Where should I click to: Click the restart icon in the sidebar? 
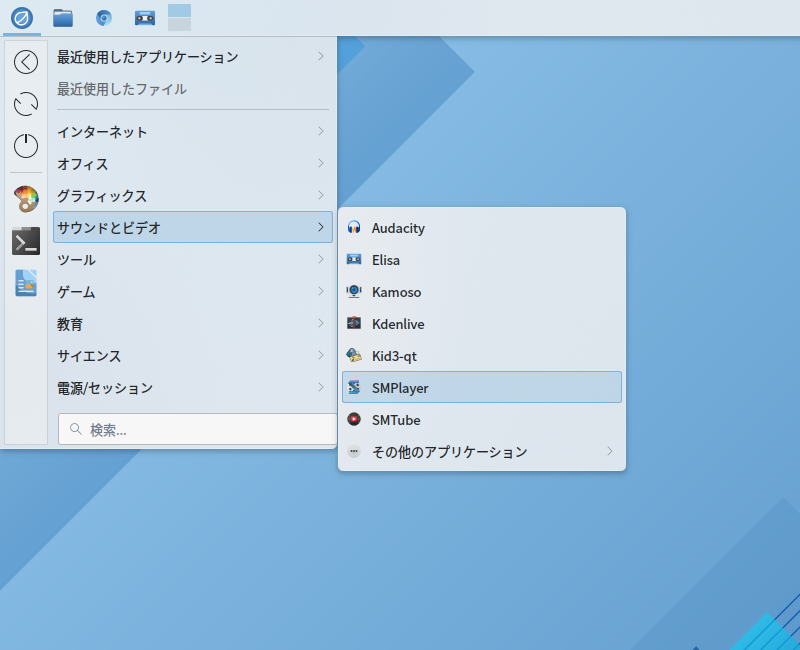click(x=26, y=104)
